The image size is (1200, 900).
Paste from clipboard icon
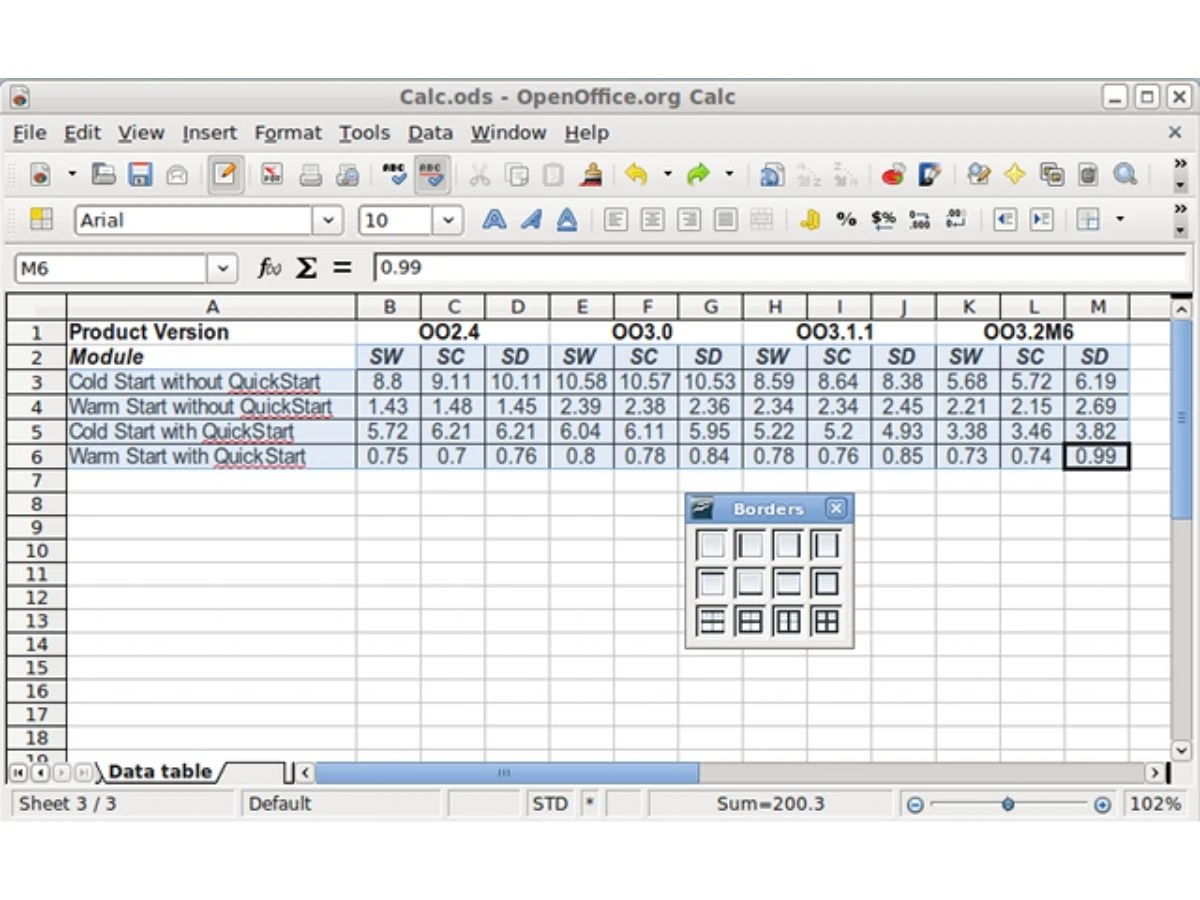pyautogui.click(x=553, y=175)
